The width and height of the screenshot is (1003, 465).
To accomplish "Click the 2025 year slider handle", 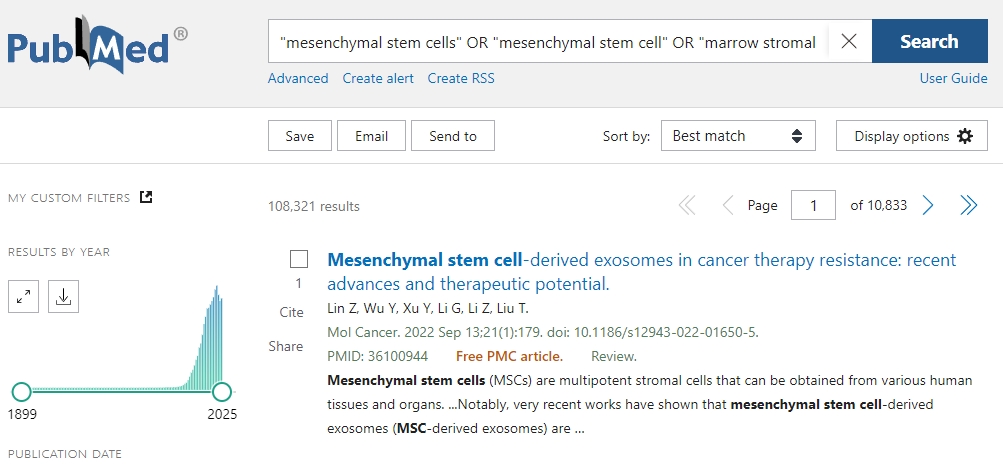I will (x=222, y=391).
